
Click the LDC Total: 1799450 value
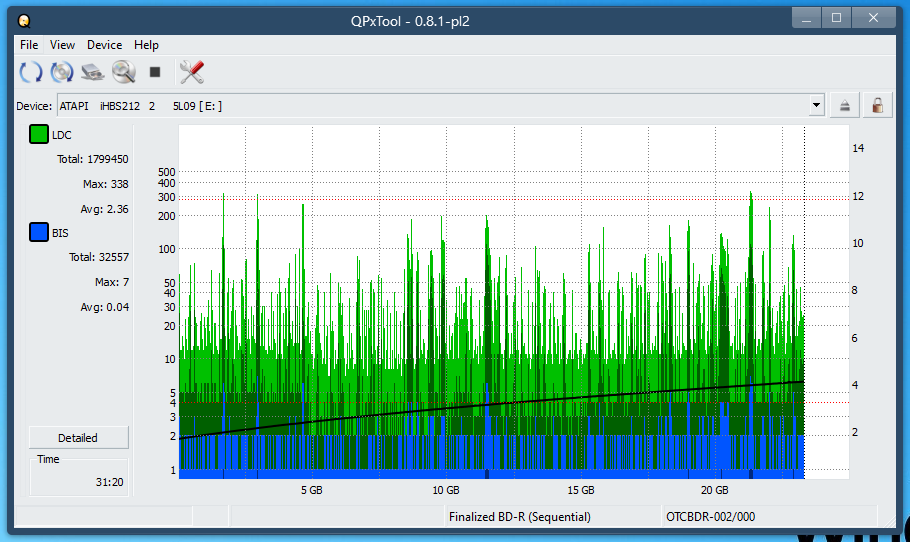[92, 159]
